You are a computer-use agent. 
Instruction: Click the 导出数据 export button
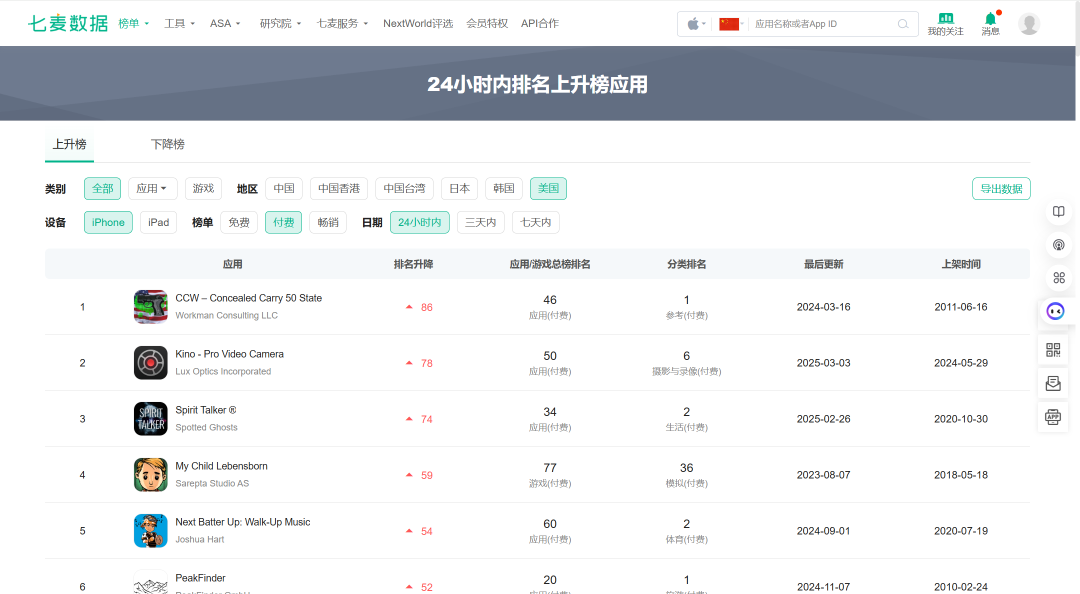[1001, 188]
